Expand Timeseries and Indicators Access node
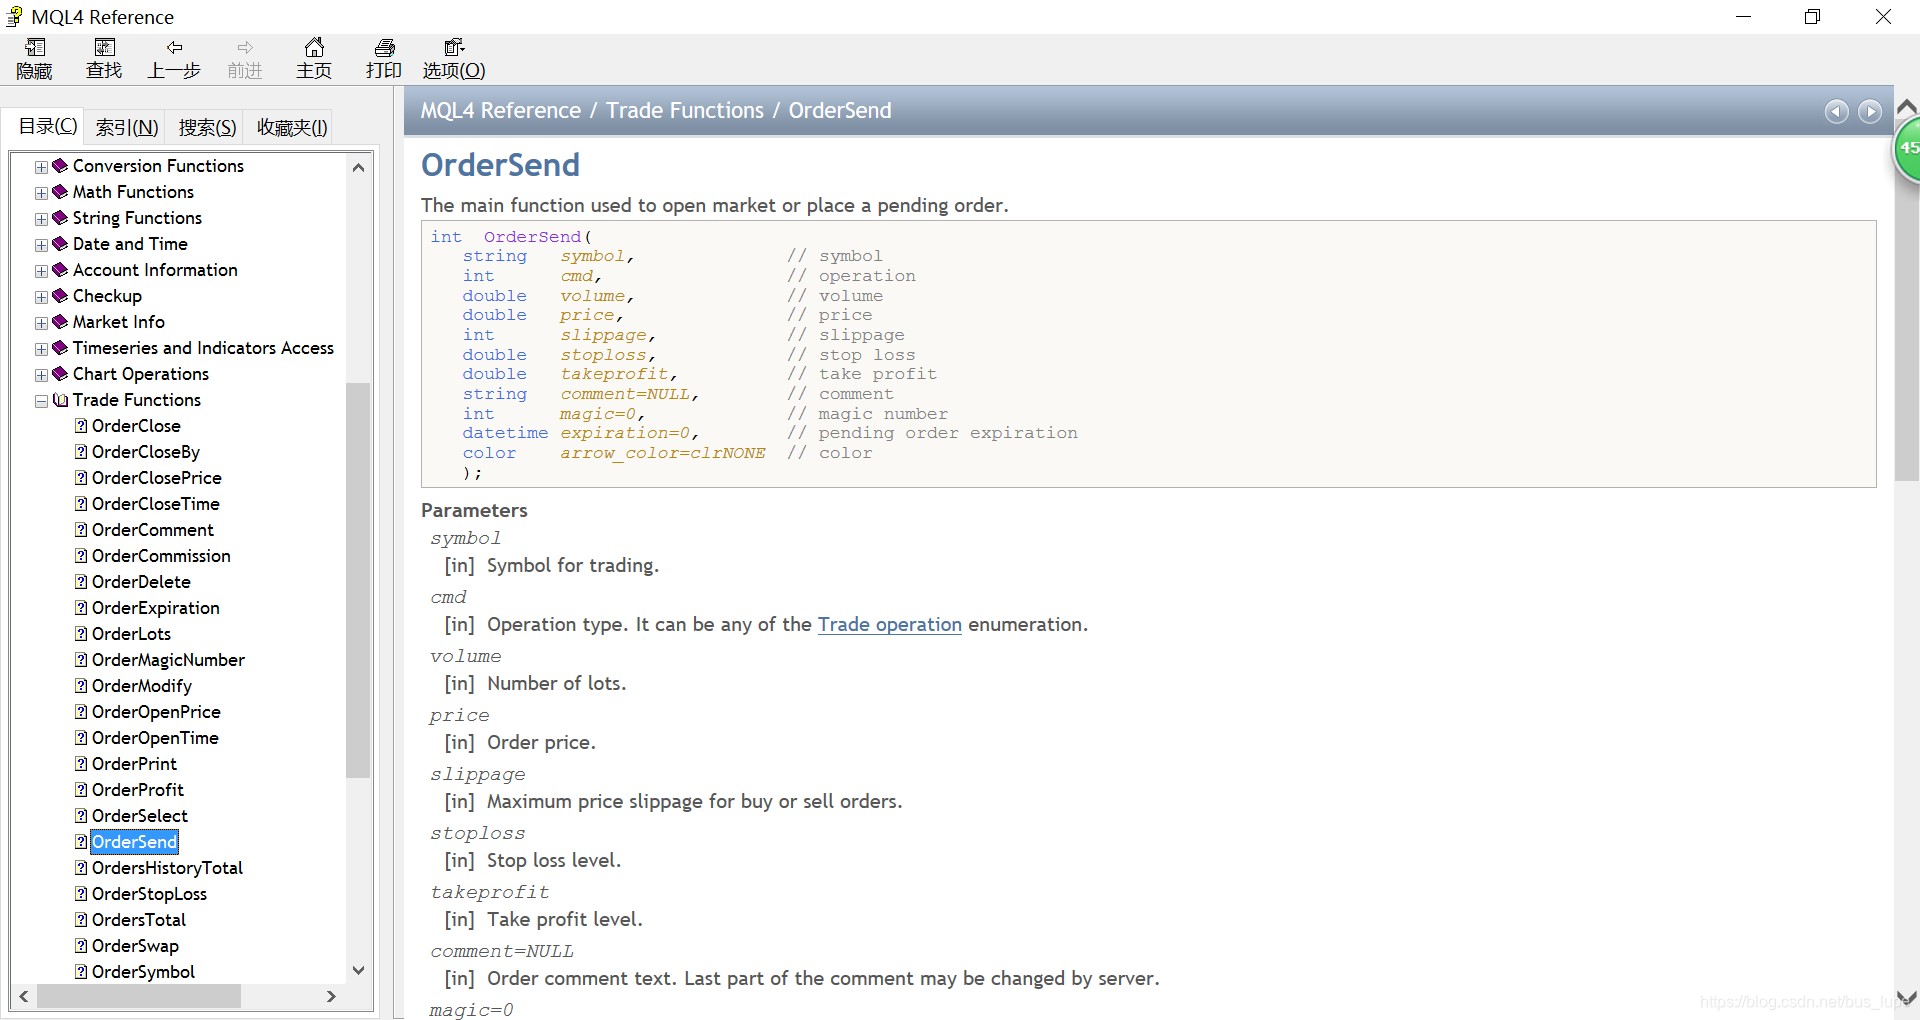1920x1020 pixels. tap(41, 349)
